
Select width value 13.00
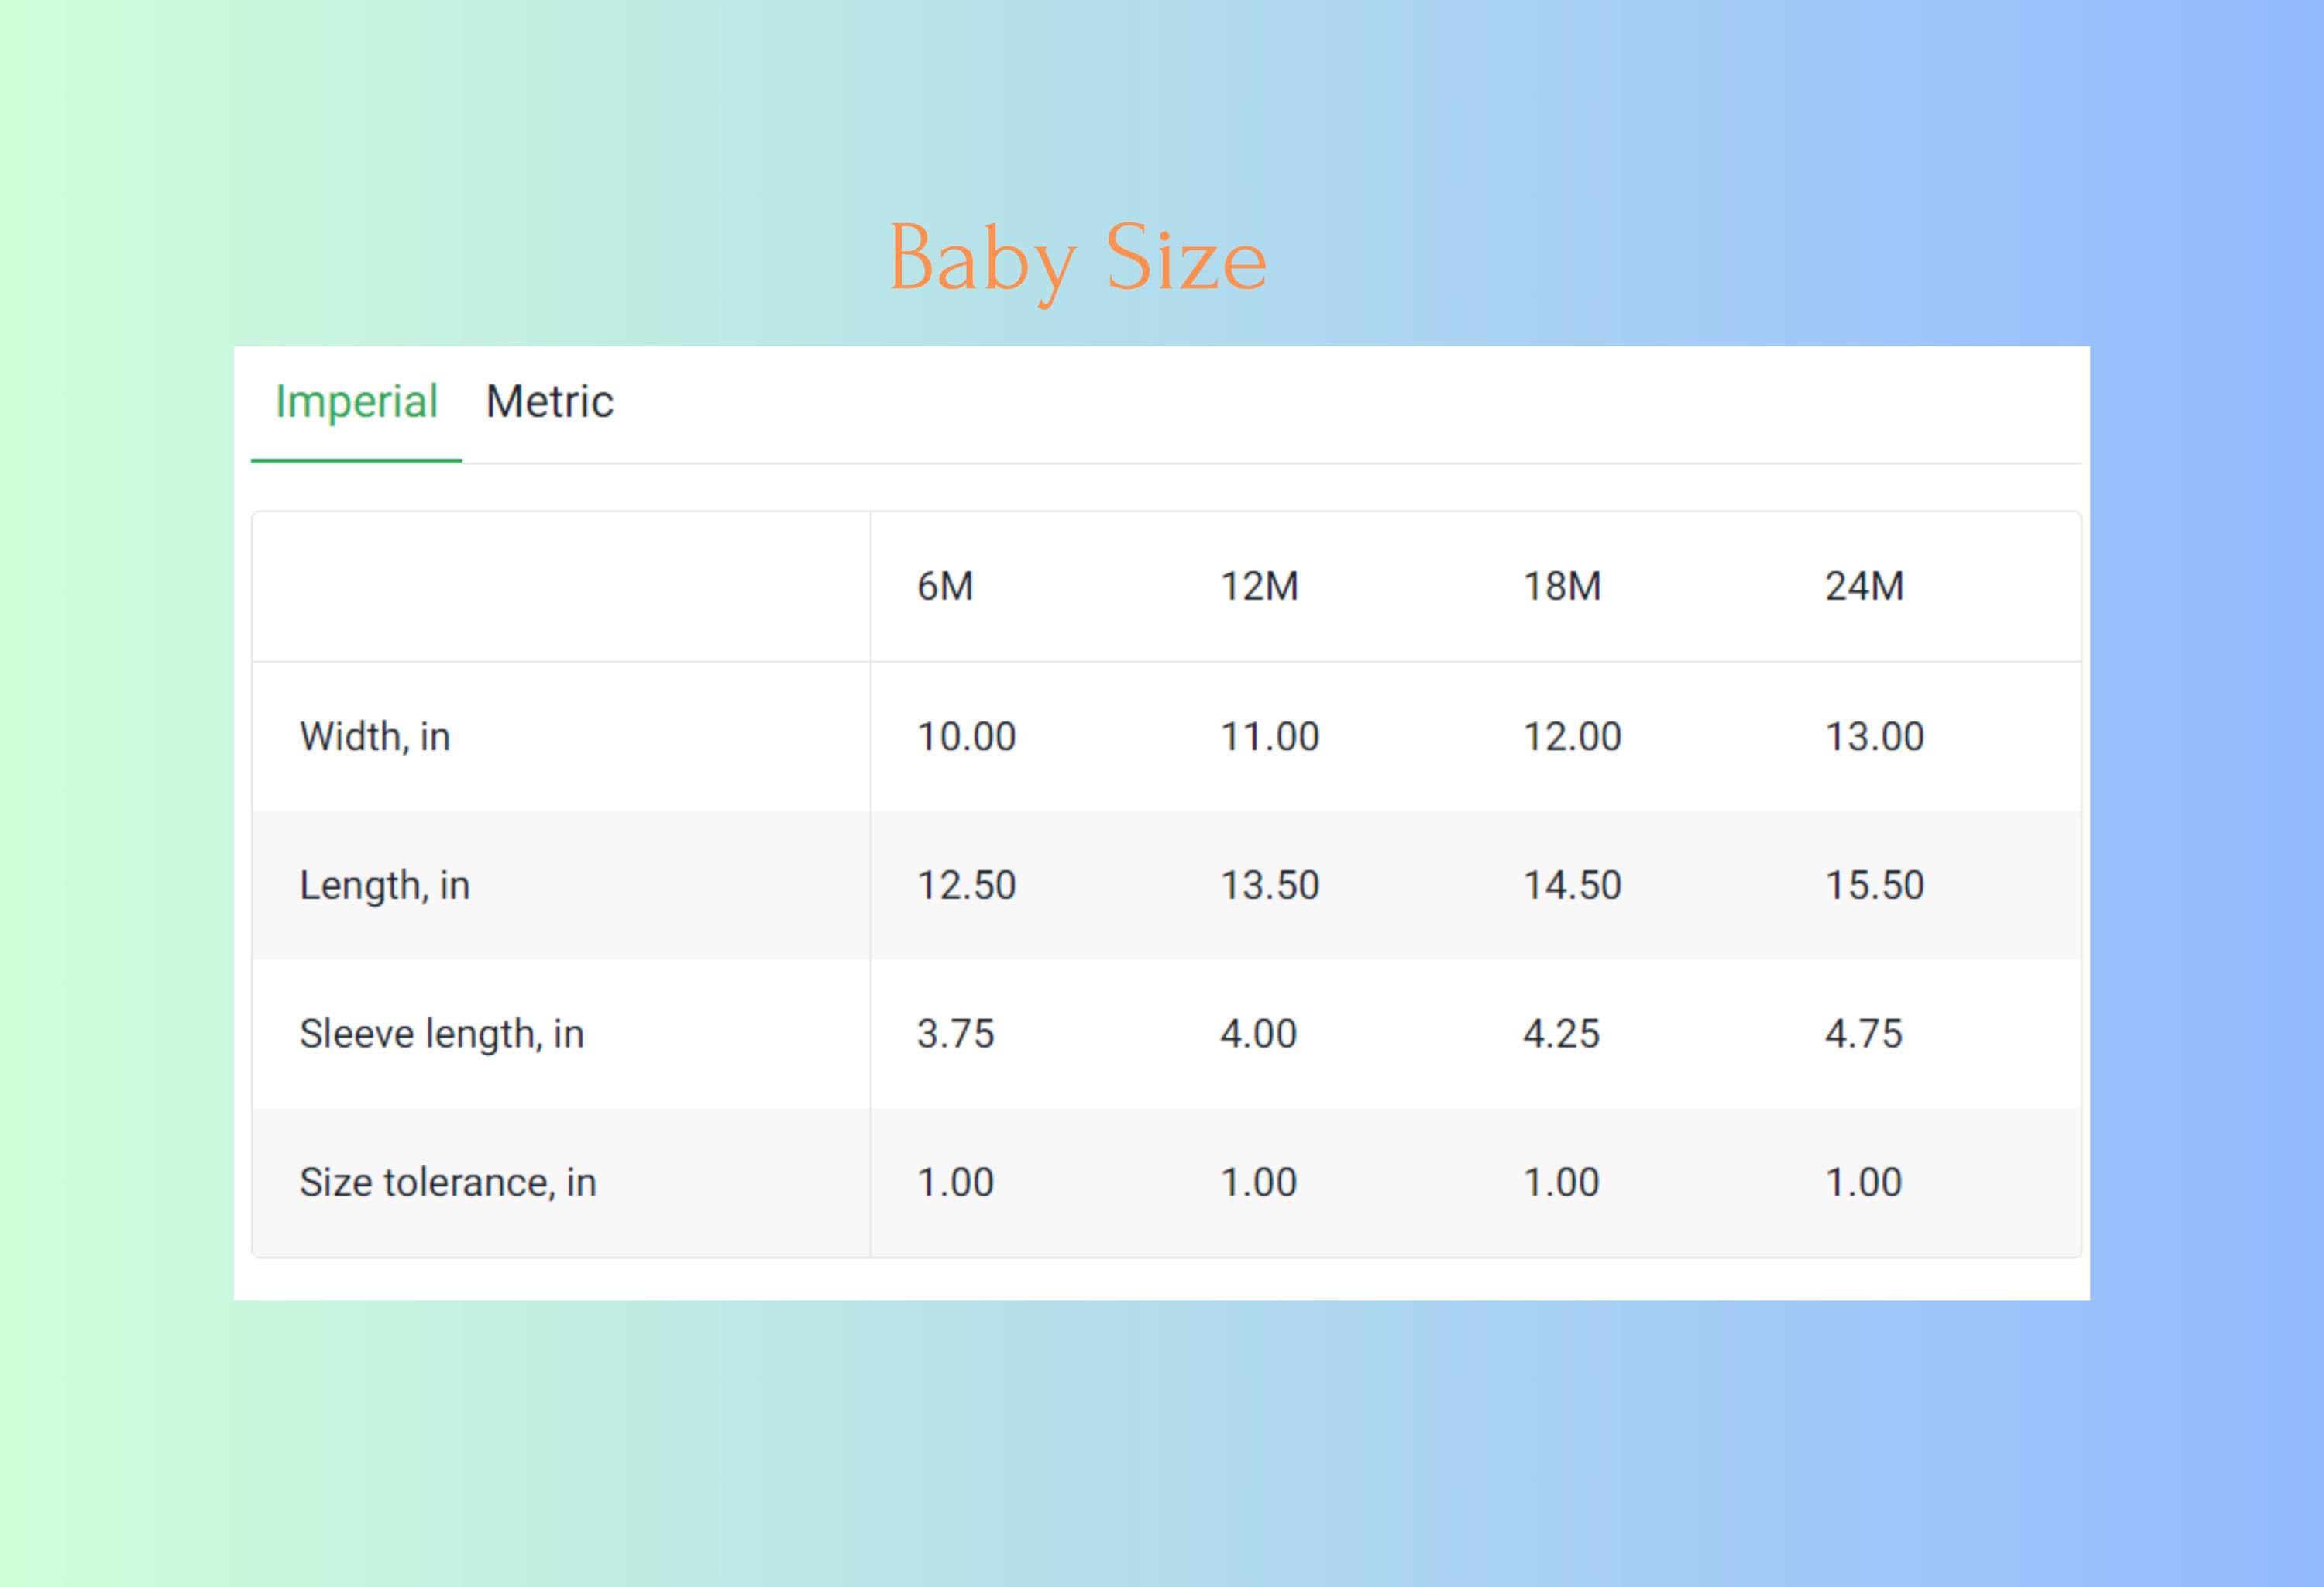[x=1874, y=737]
